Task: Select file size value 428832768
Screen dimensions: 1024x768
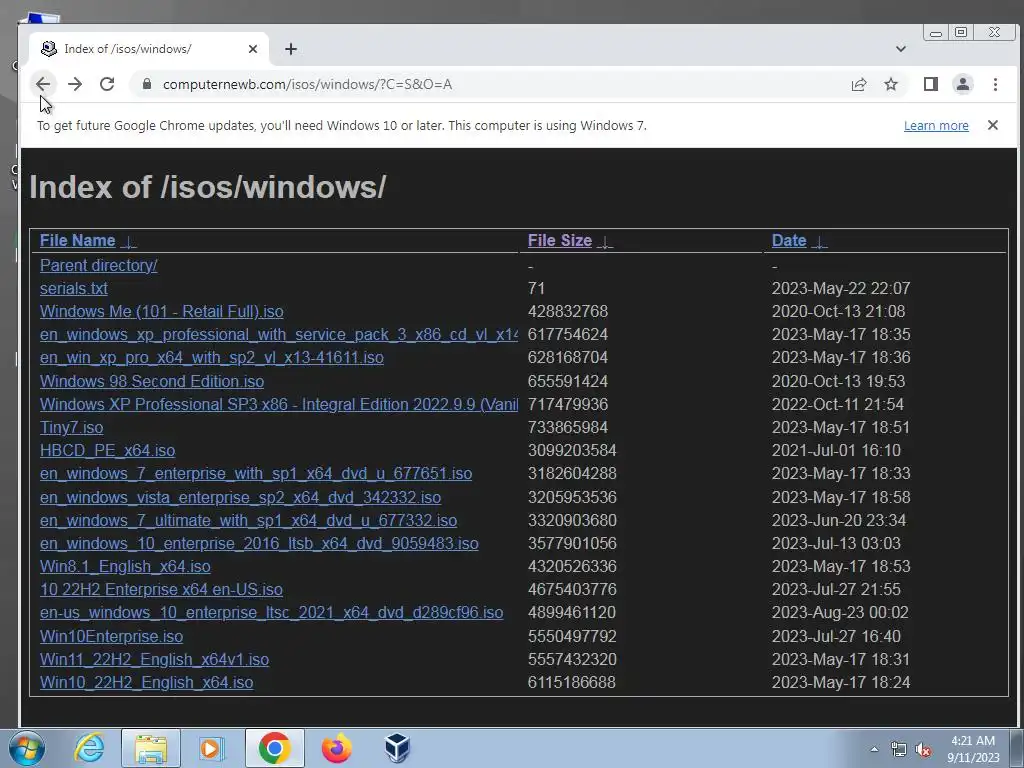Action: (568, 312)
